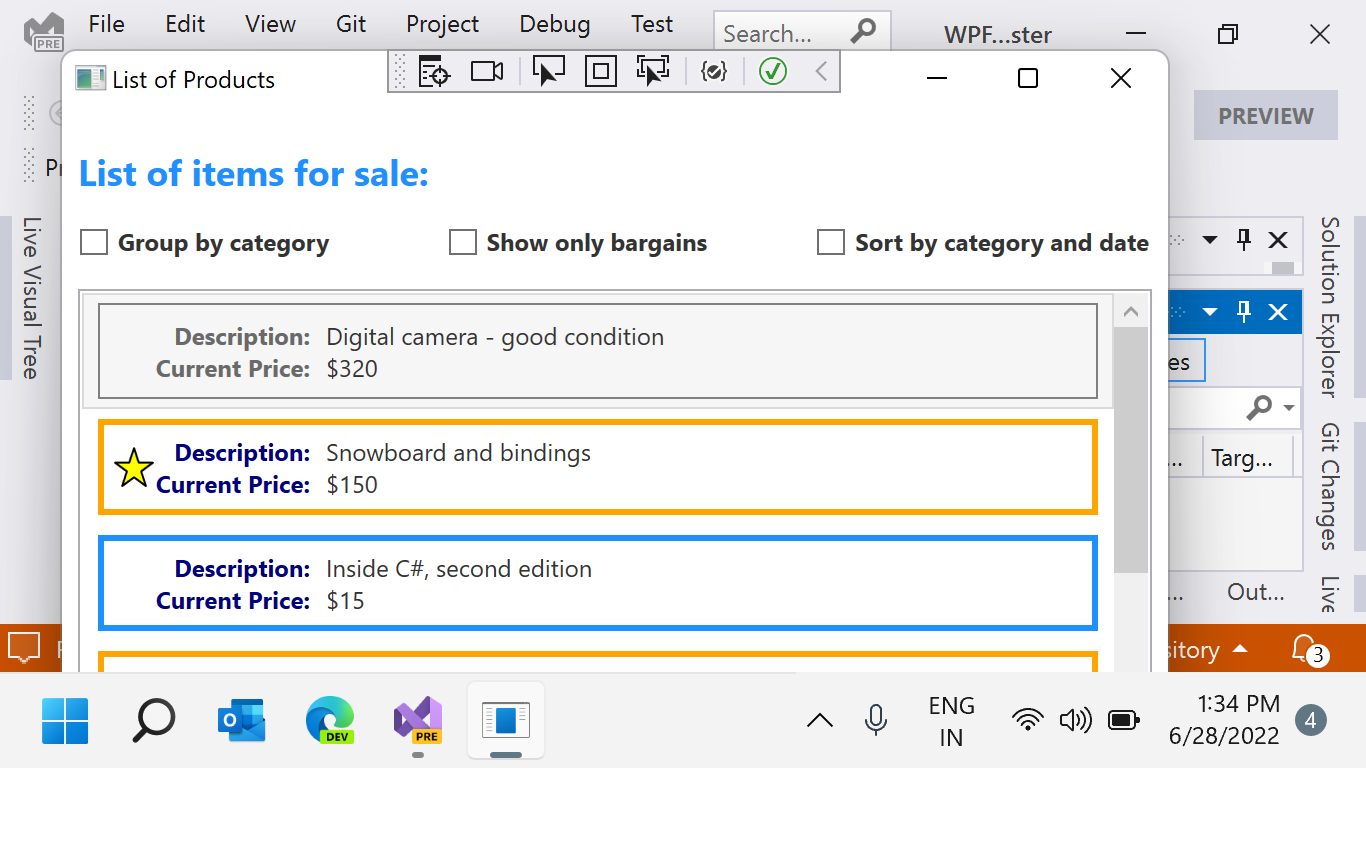Open the Solution Explorer window options dropdown arrow
Screen dimensions: 1366x862
1210,240
